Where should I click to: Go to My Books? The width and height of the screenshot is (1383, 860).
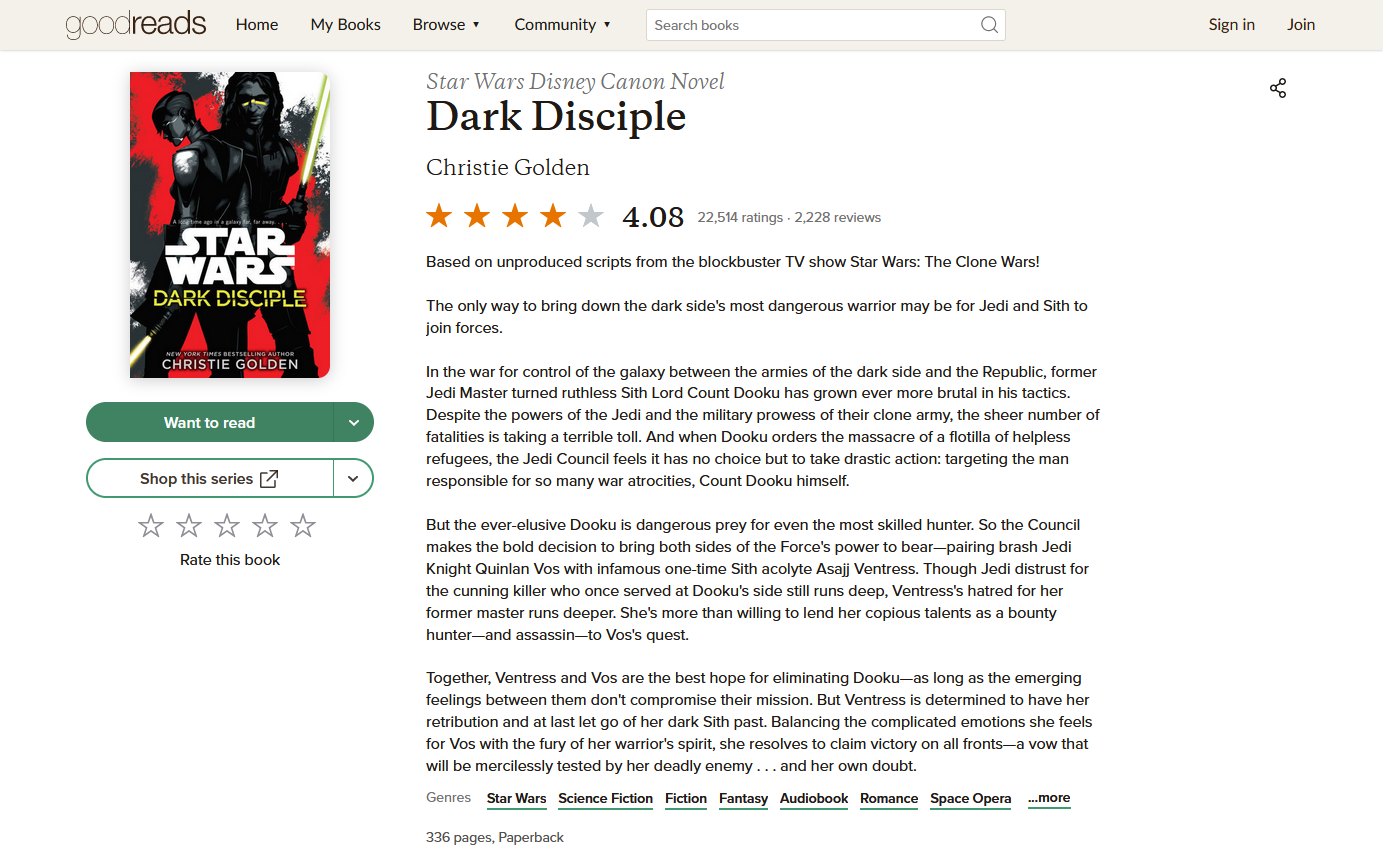pos(345,24)
